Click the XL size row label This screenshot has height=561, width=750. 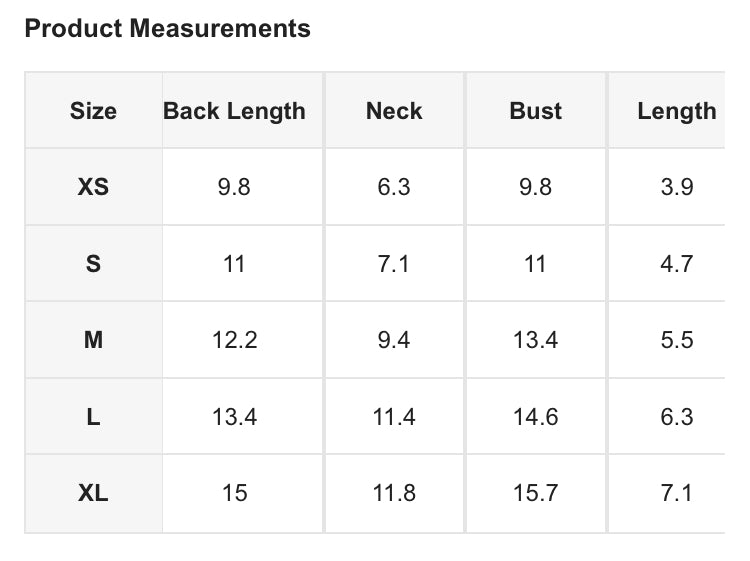point(93,493)
